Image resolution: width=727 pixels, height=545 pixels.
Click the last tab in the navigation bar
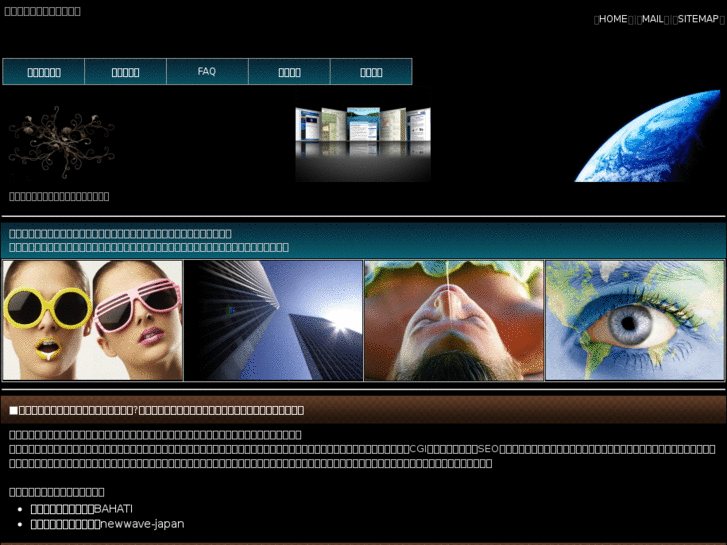coord(371,72)
